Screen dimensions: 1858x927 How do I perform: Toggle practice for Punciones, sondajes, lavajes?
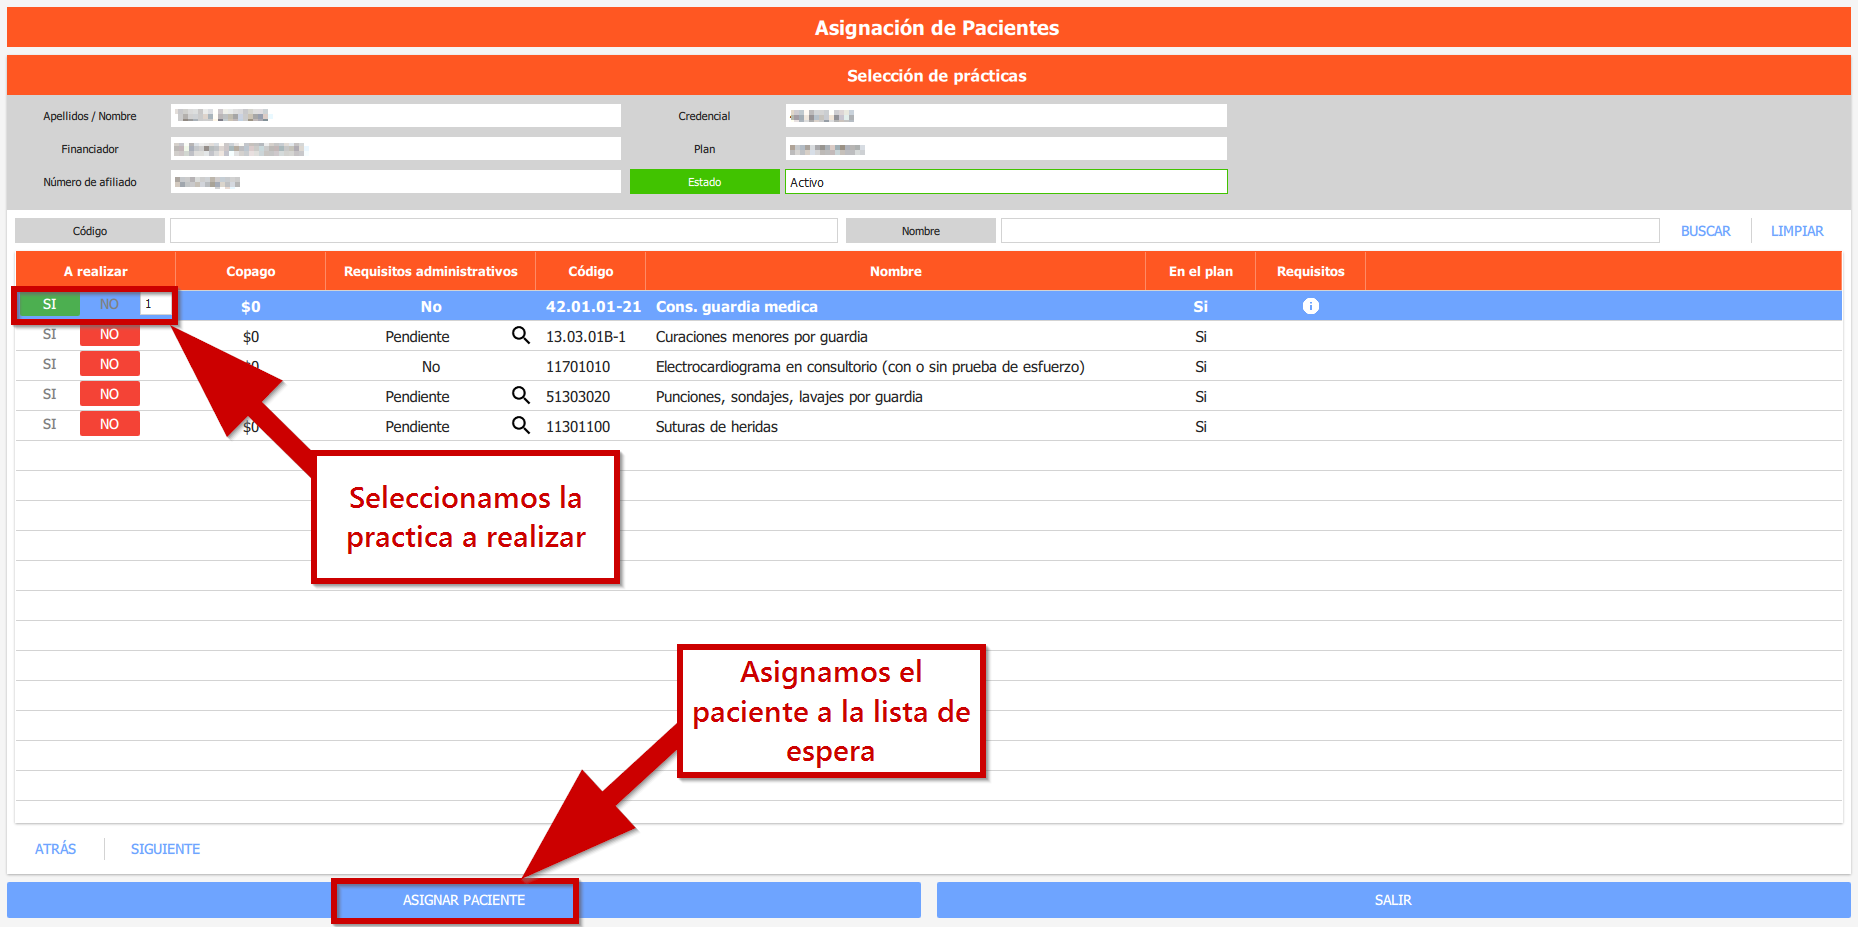click(x=79, y=395)
